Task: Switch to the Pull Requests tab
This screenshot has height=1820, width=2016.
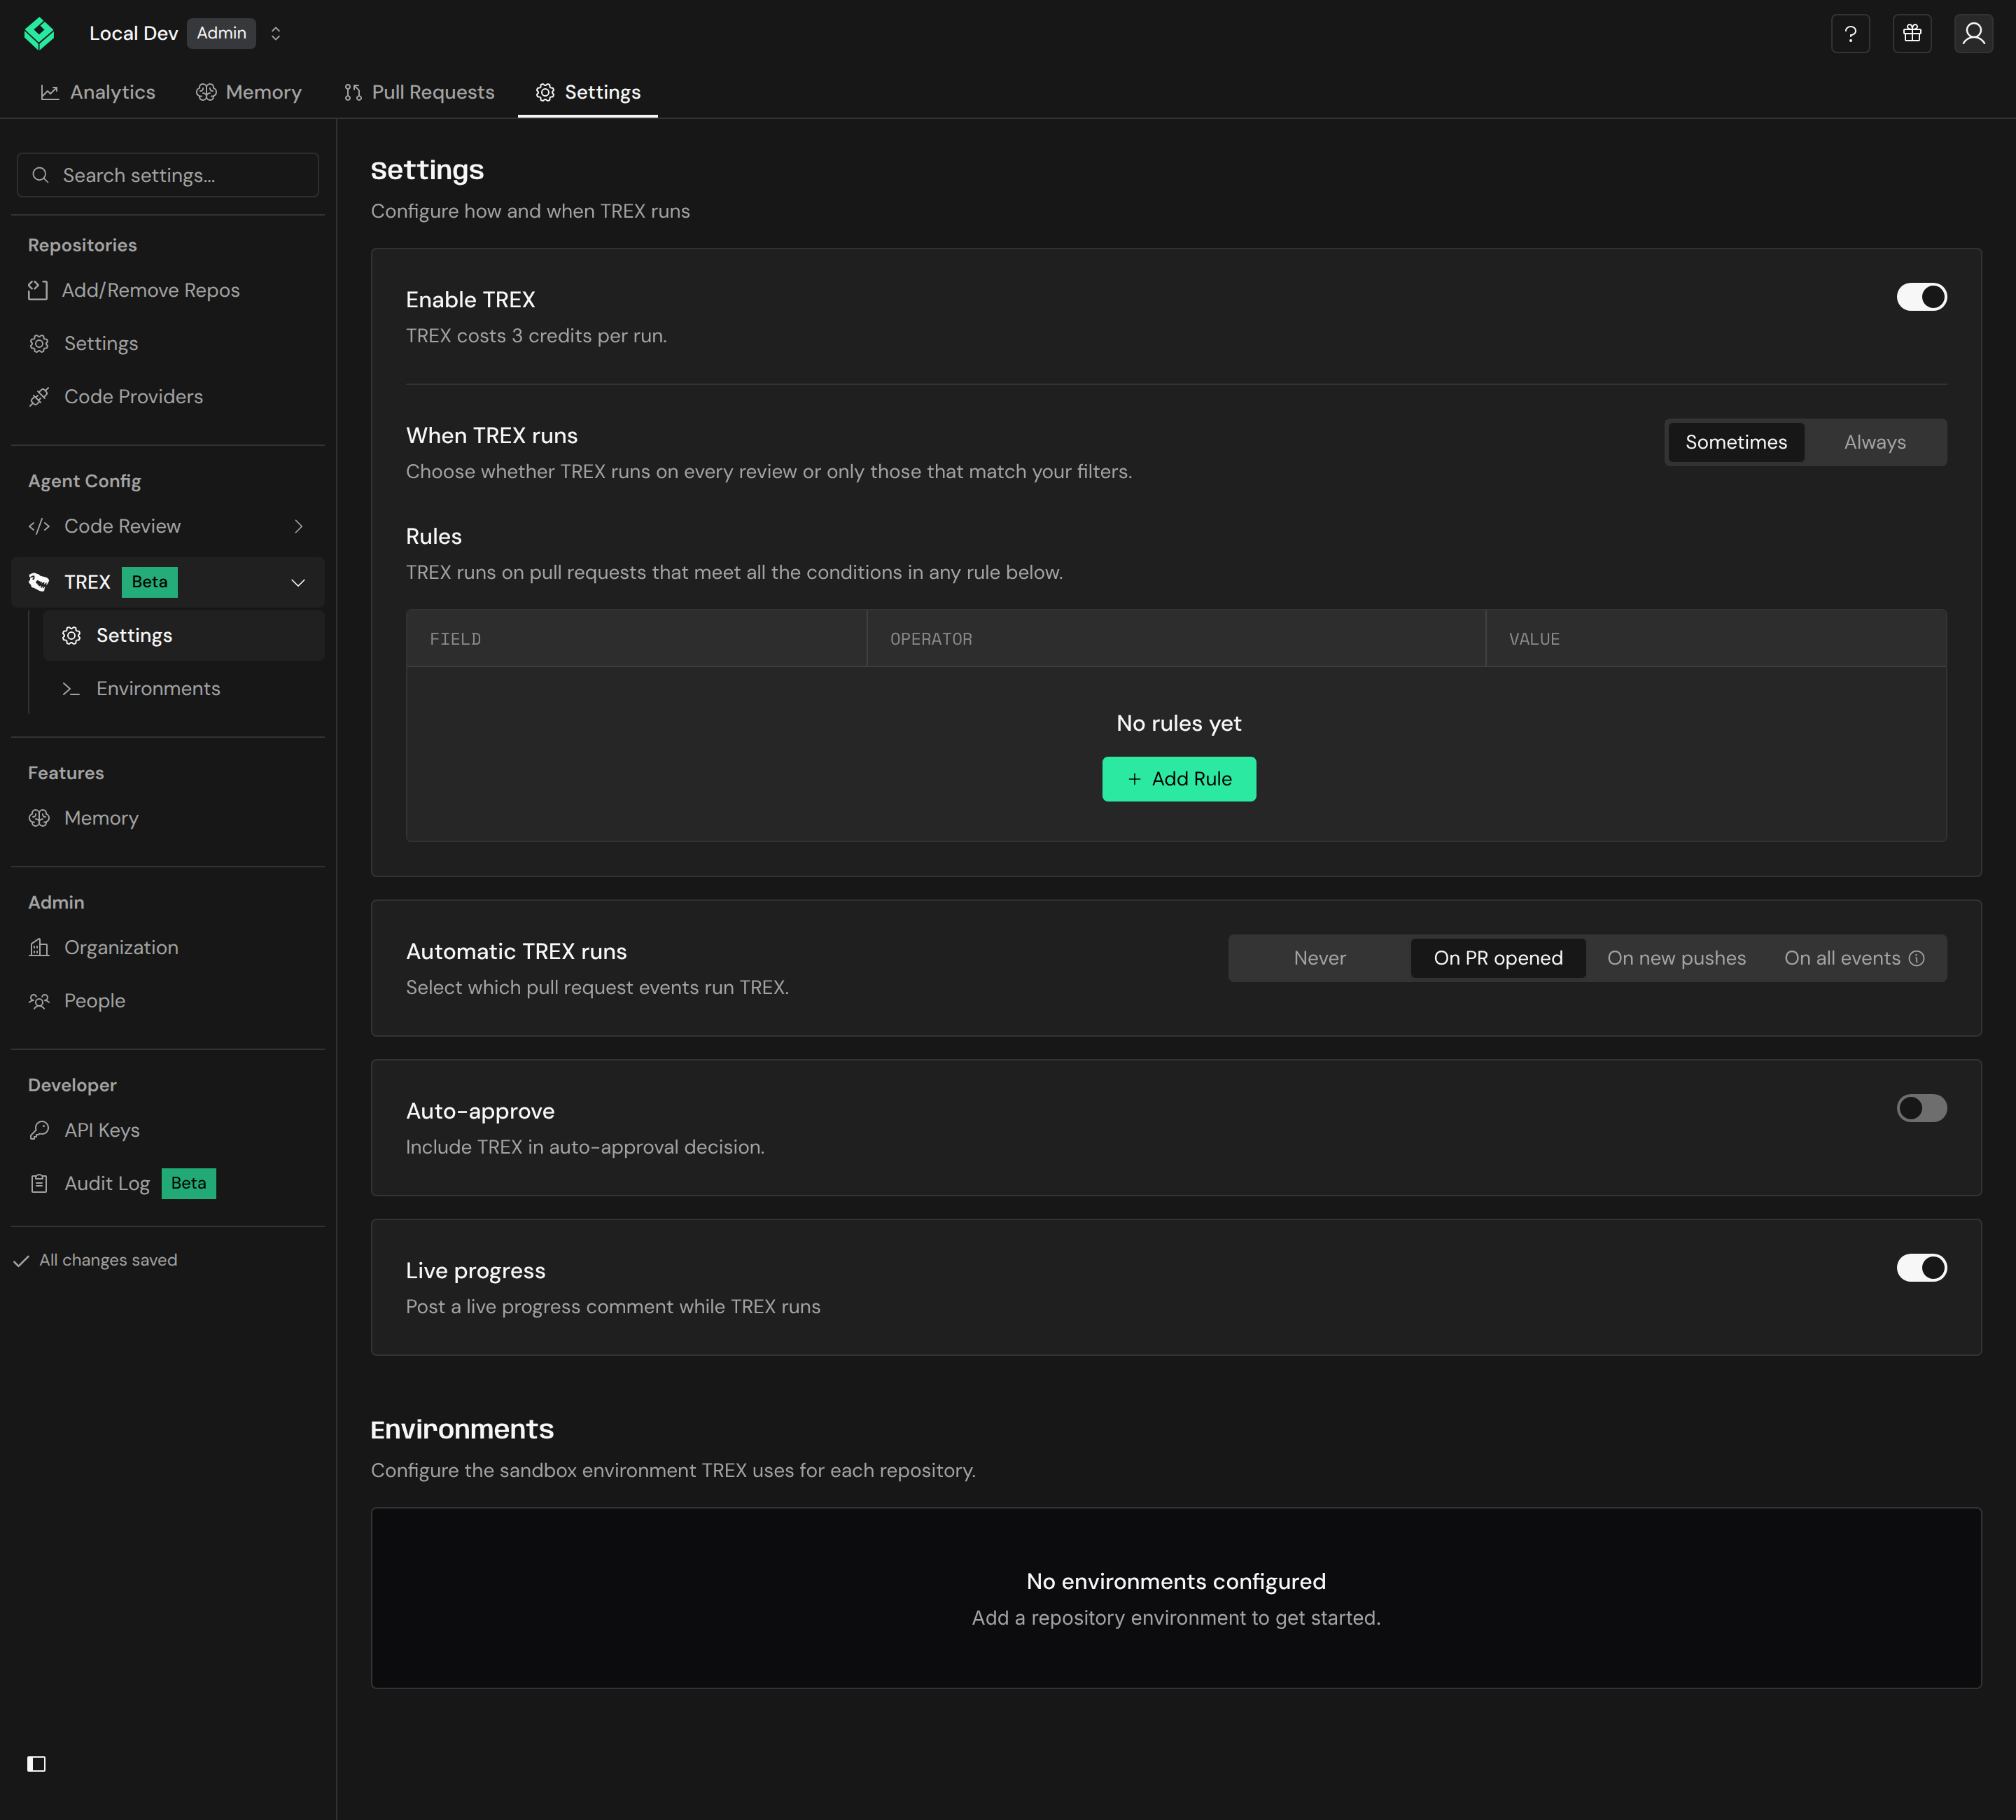Action: point(419,92)
